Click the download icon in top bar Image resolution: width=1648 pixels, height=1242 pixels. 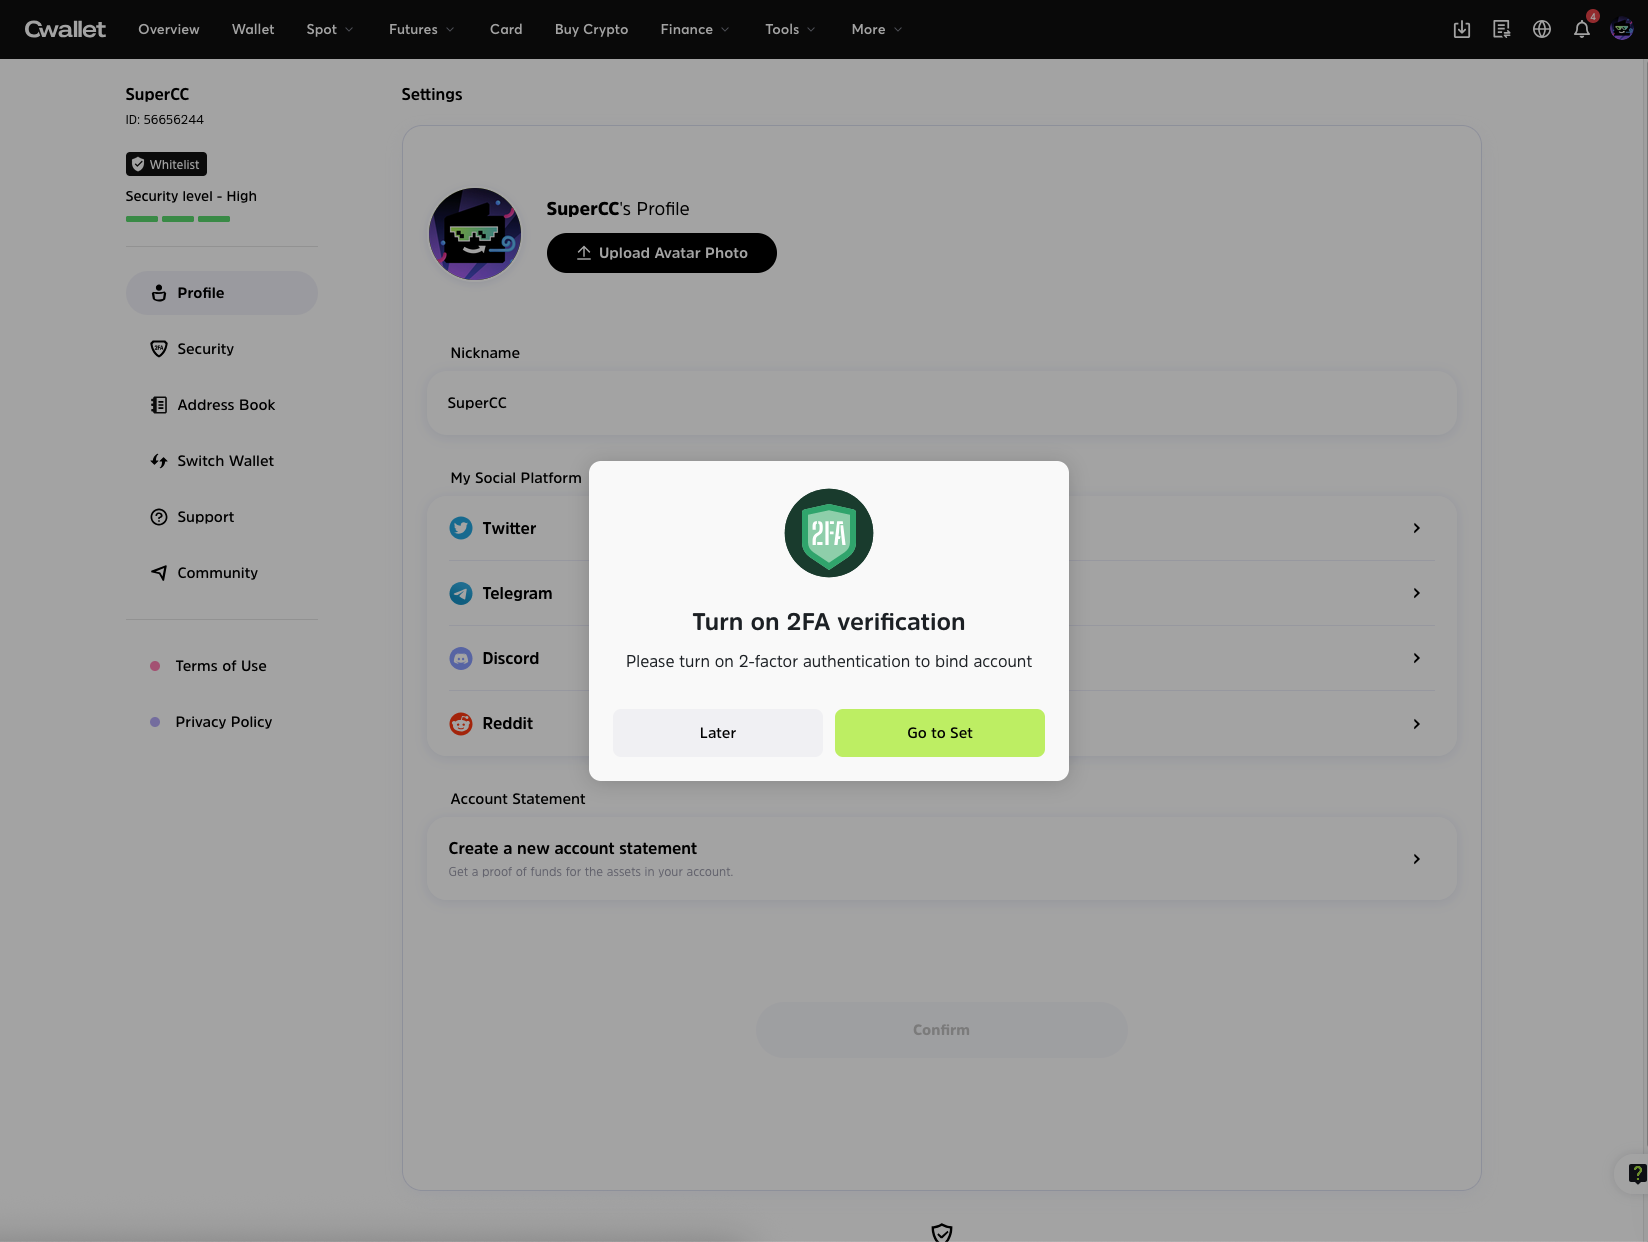tap(1461, 29)
